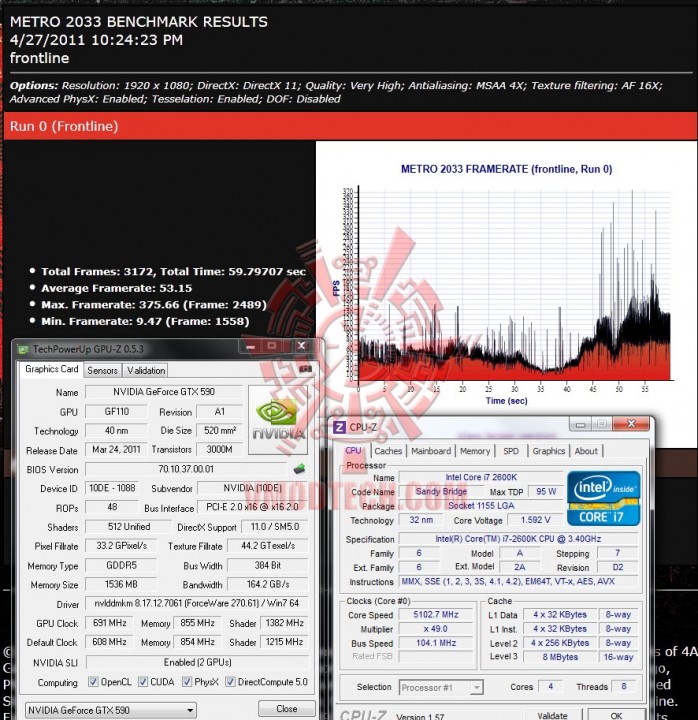Minimize the CPU-Z window
This screenshot has height=720, width=698.
coord(580,424)
